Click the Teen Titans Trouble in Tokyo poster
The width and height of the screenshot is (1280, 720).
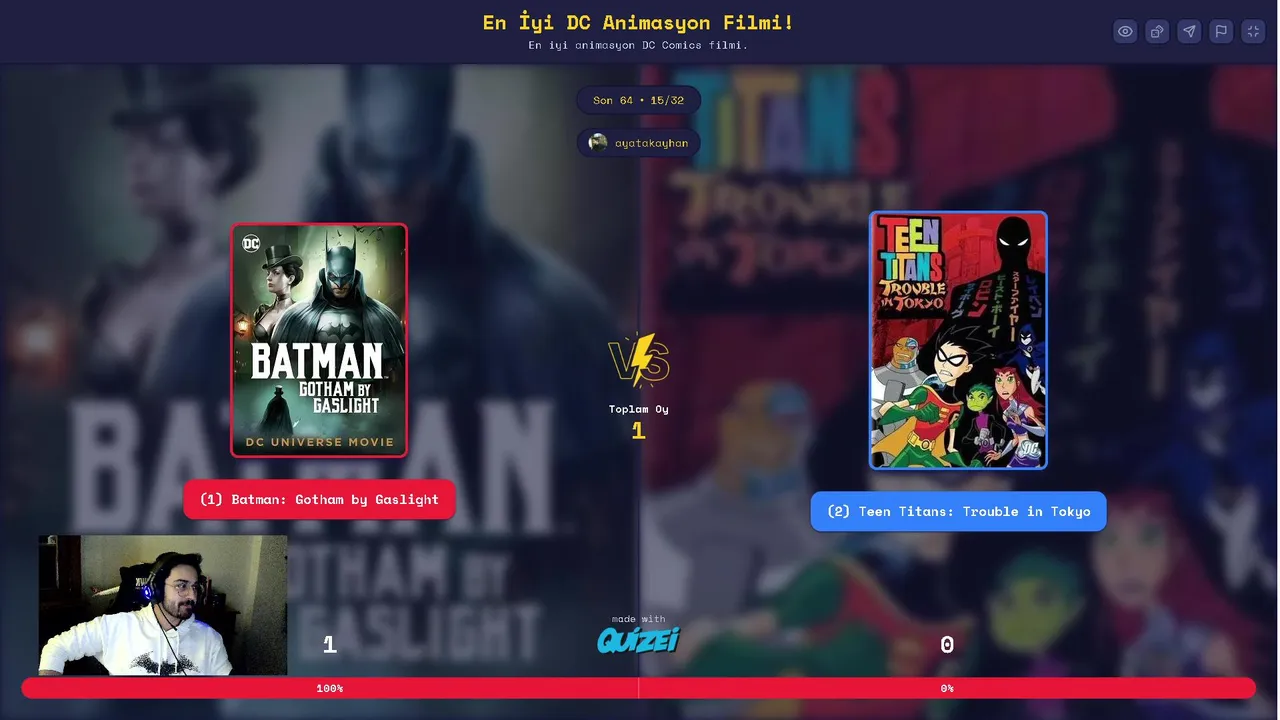tap(958, 340)
